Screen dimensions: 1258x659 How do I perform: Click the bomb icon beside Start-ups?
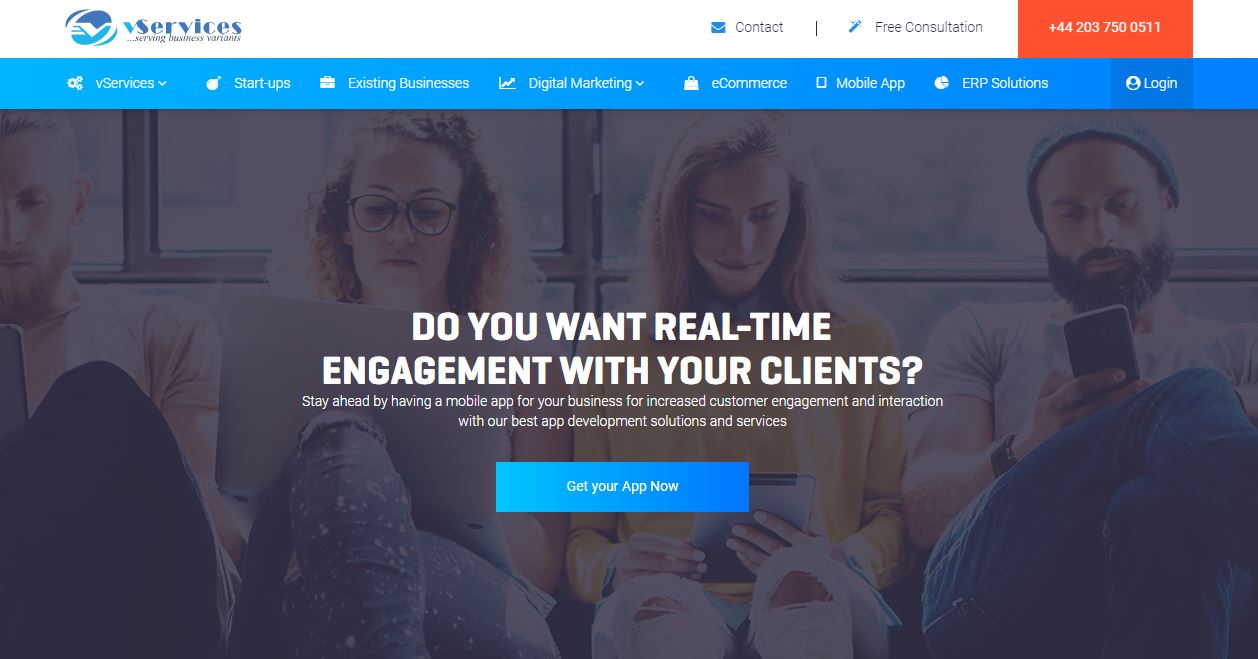[x=213, y=83]
